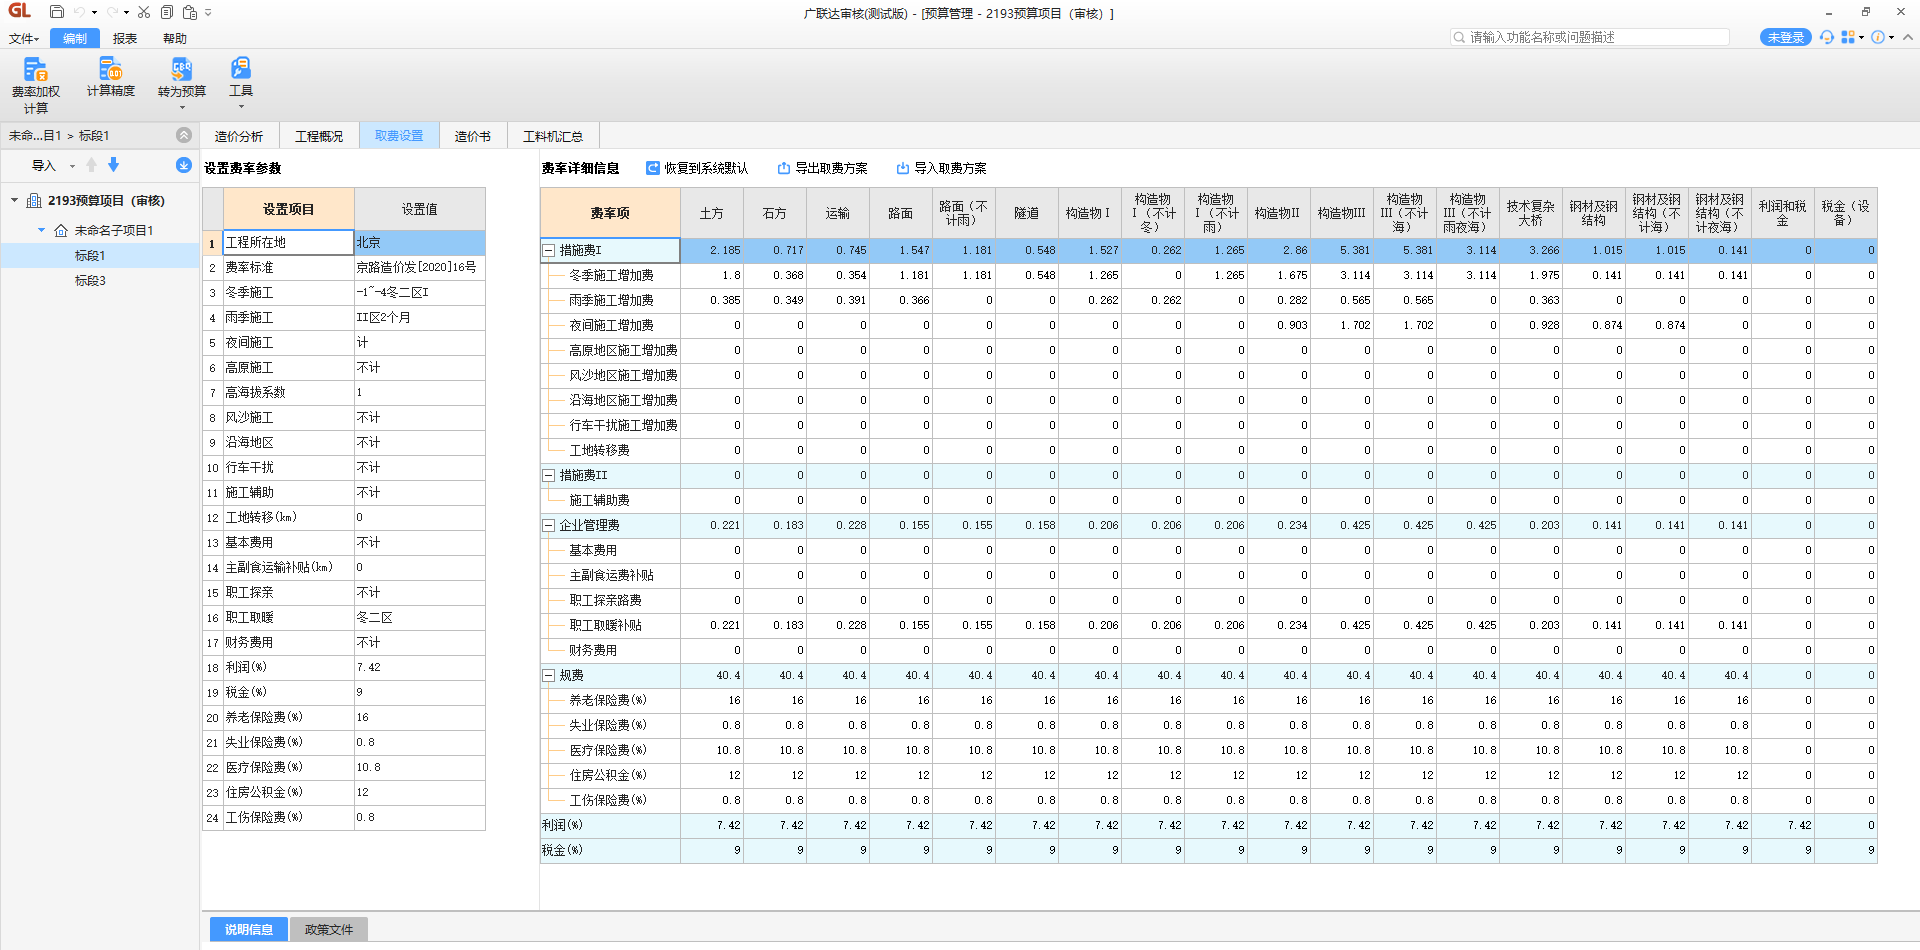Collapse the 措施费I row group
This screenshot has width=1920, height=950.
click(x=548, y=251)
